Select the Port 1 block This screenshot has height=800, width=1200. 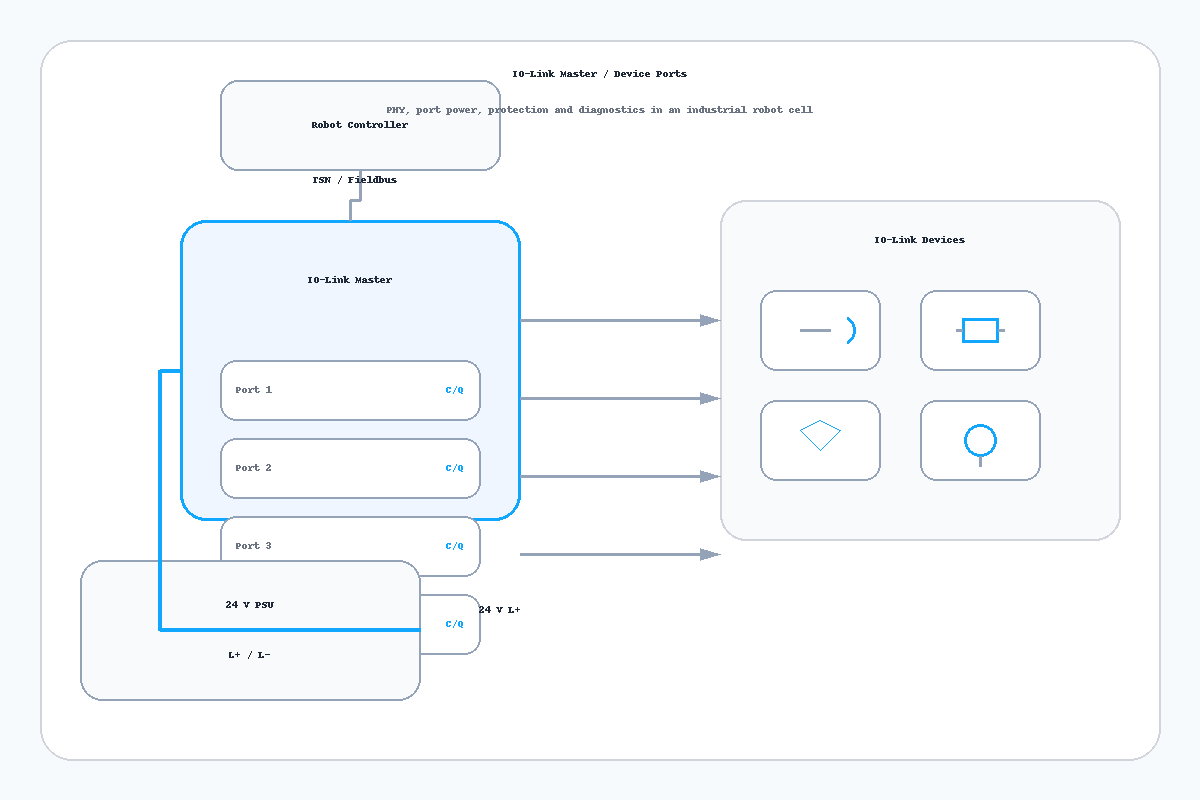click(350, 390)
